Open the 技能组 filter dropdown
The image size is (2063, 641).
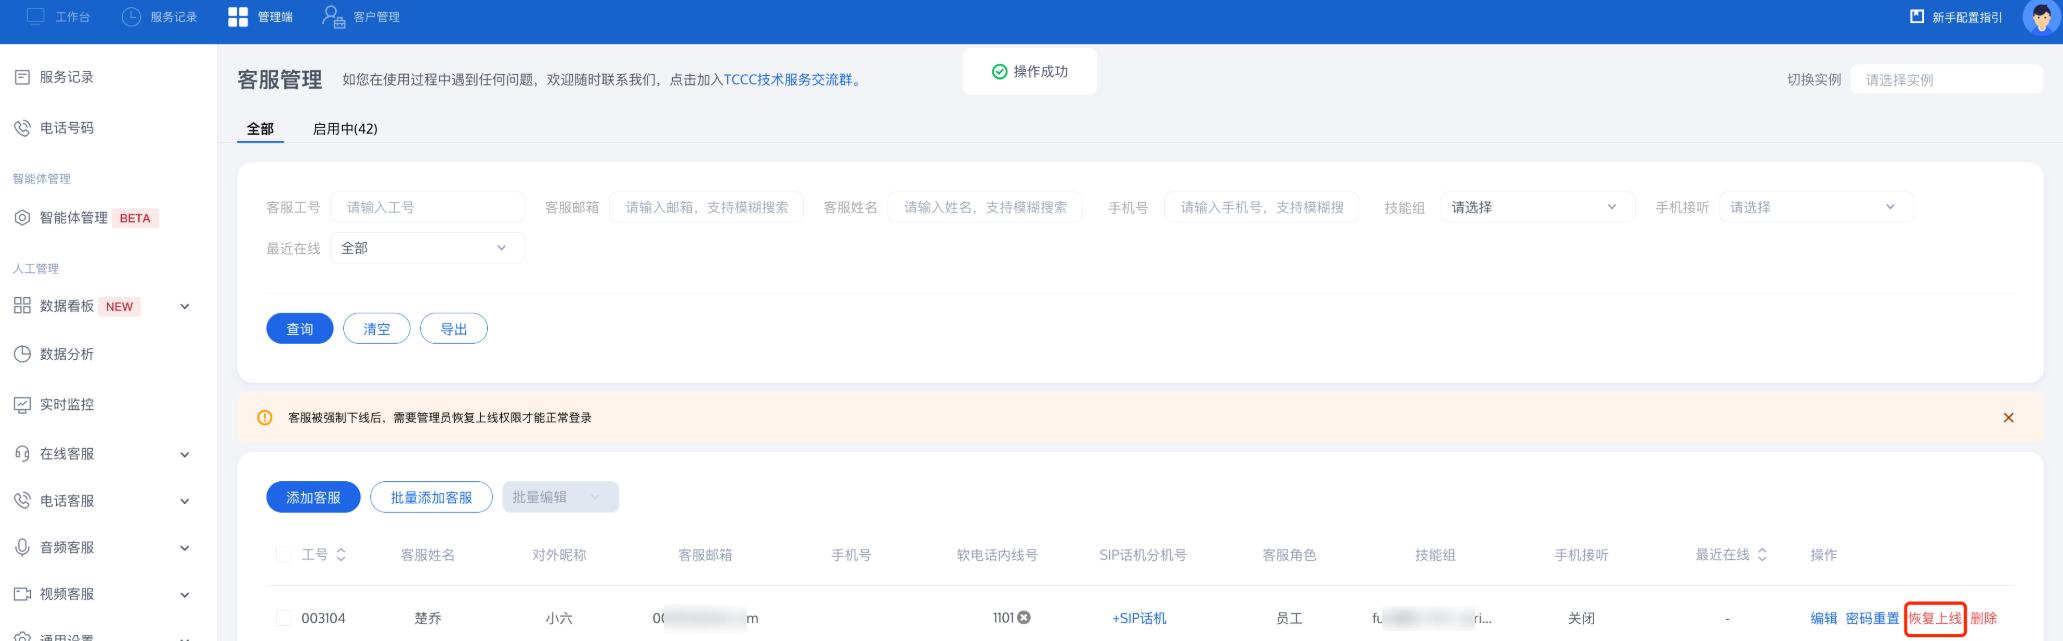[x=1538, y=207]
